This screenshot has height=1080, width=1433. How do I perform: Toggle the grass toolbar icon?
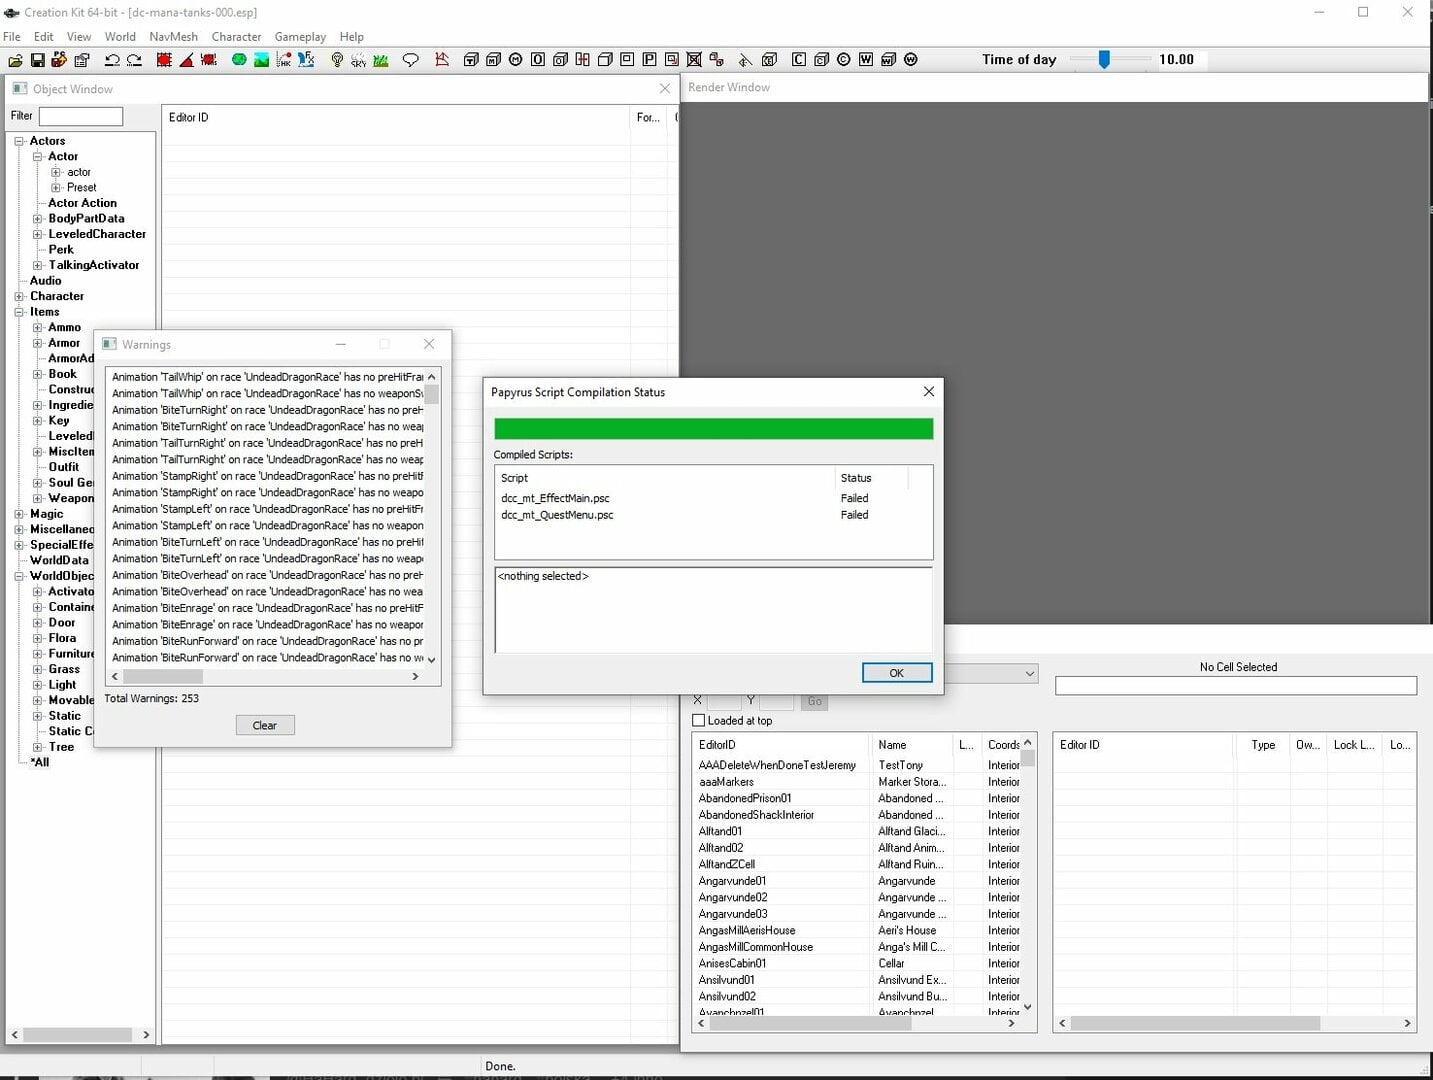[381, 60]
